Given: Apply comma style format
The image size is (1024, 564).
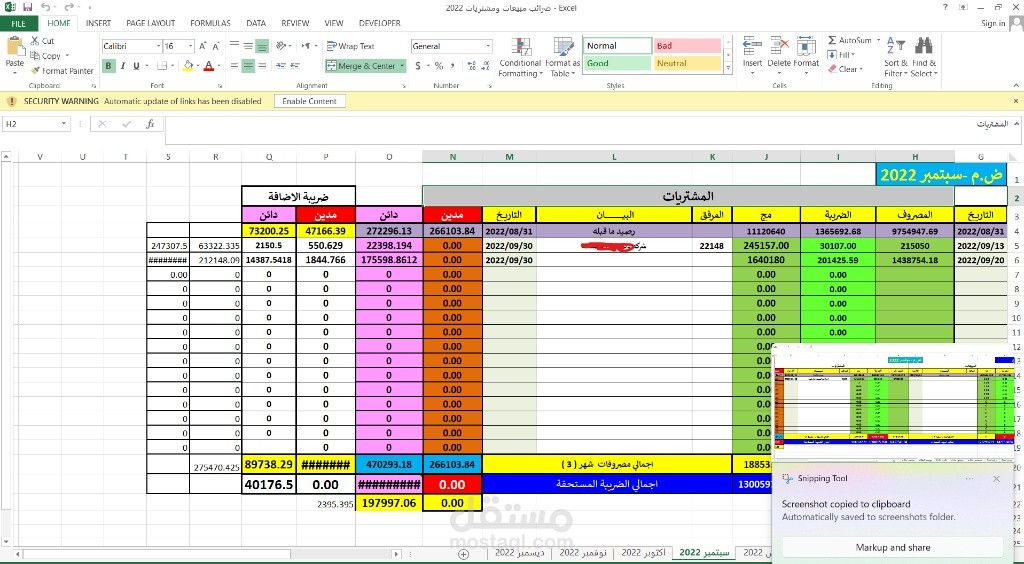Looking at the screenshot, I should [x=453, y=66].
